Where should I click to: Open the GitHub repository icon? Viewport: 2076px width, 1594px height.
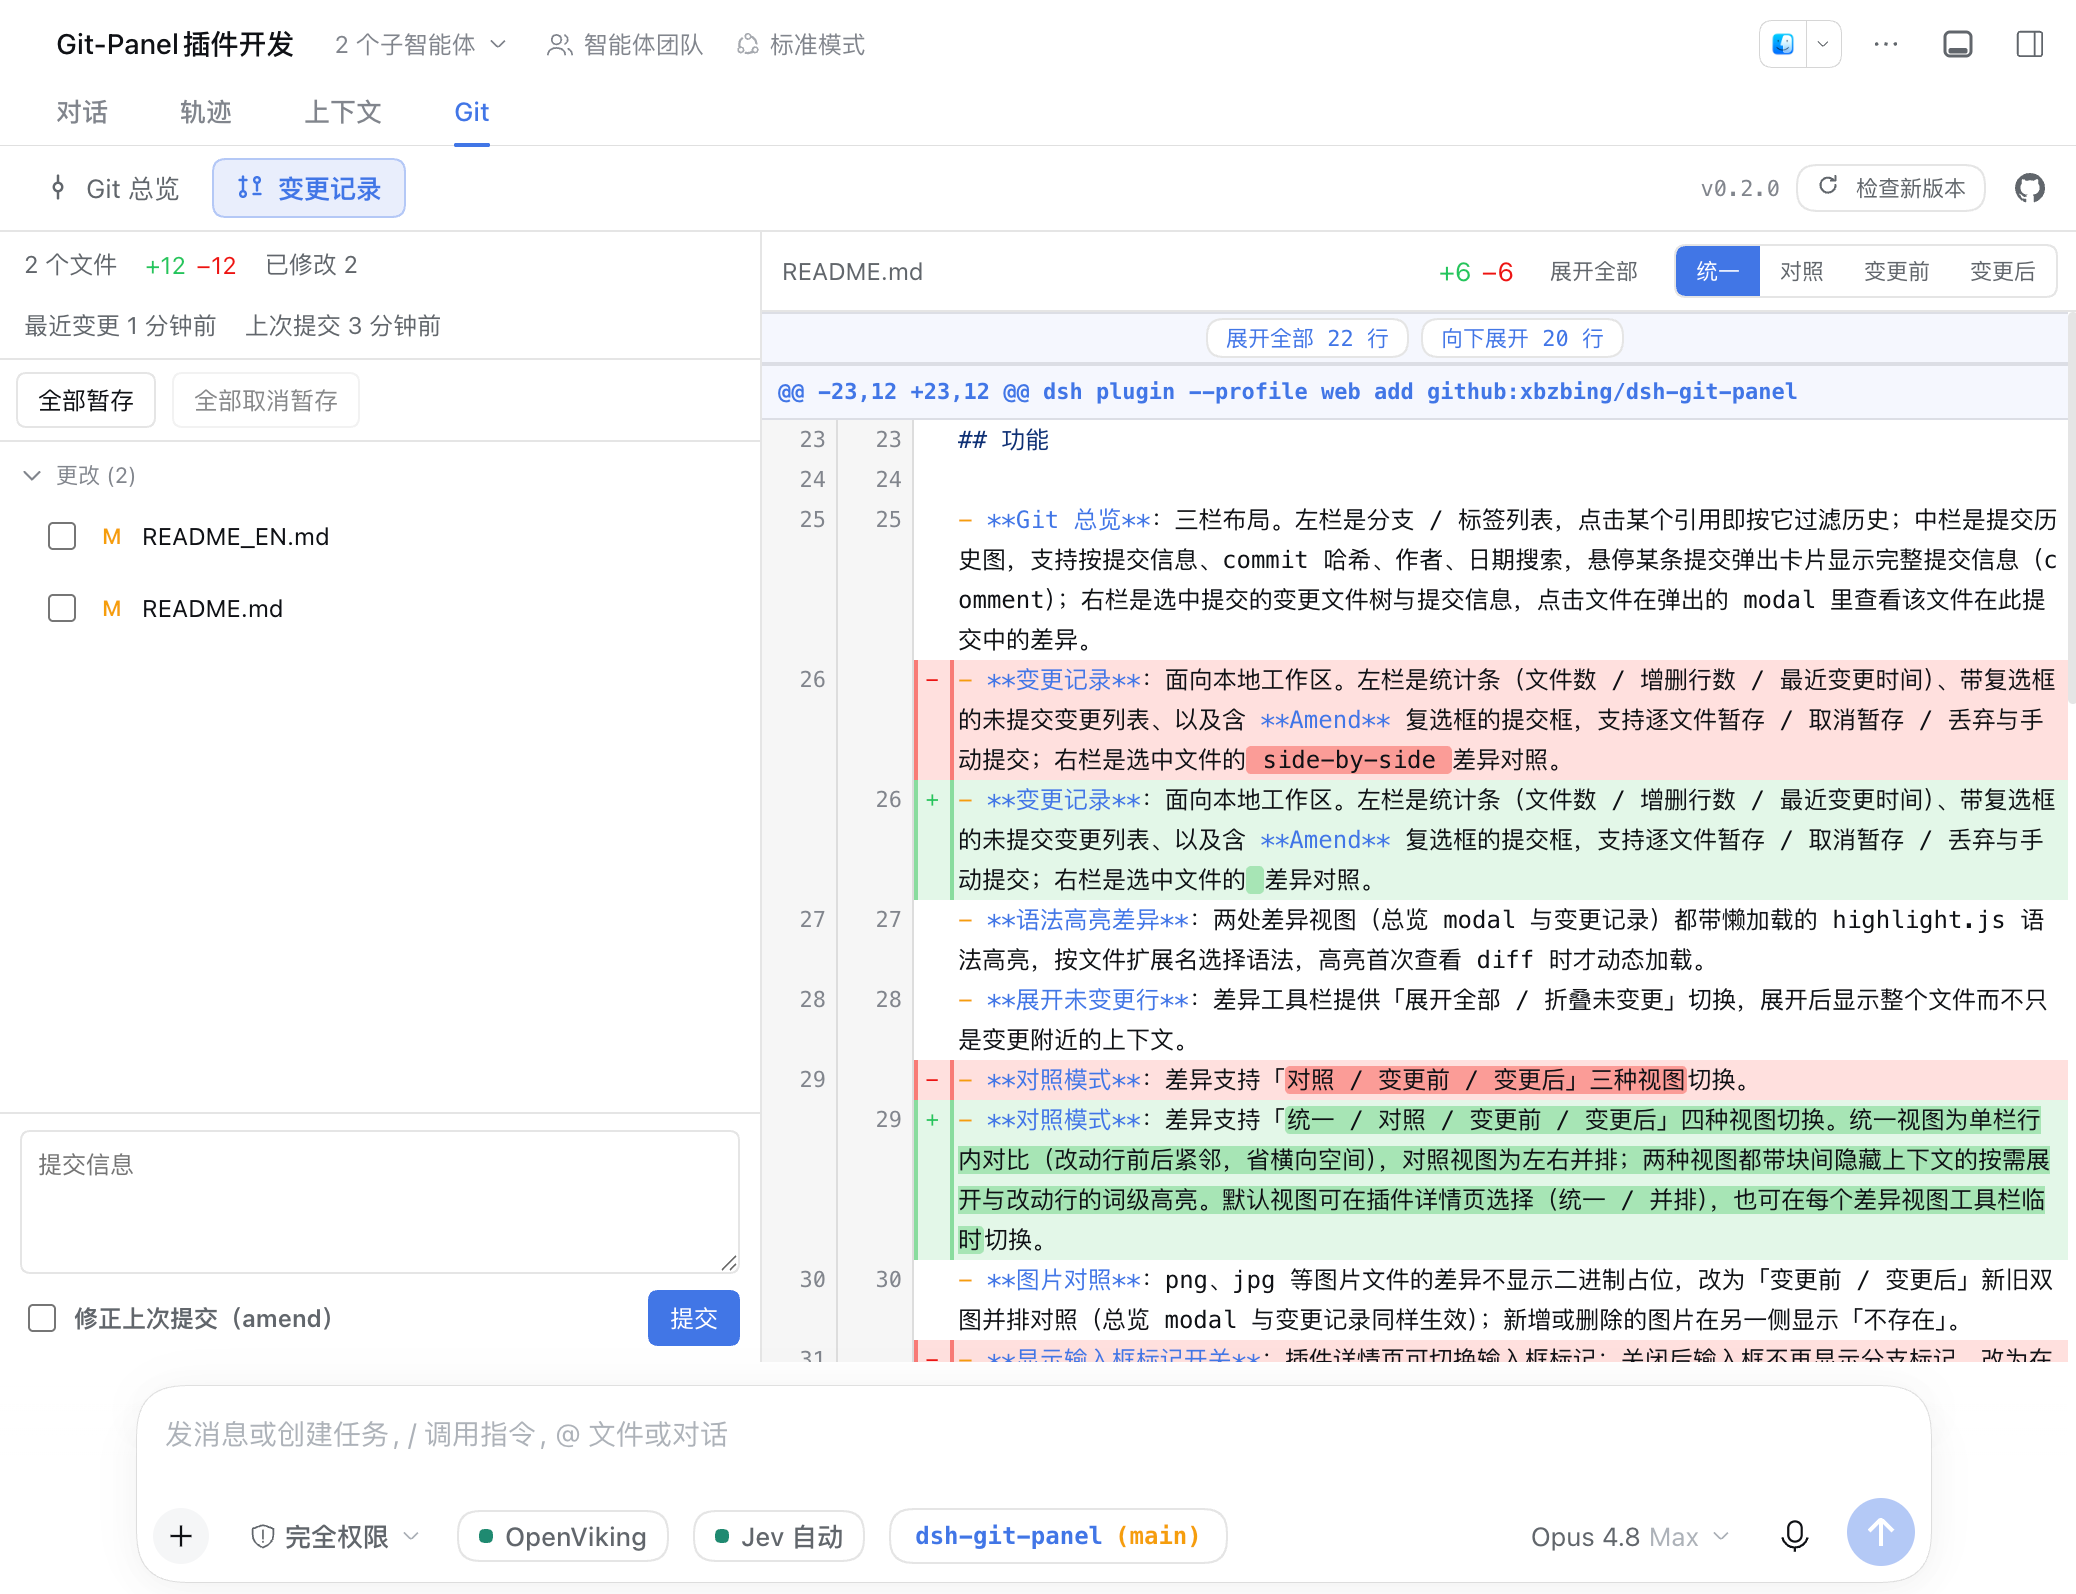(x=2029, y=188)
